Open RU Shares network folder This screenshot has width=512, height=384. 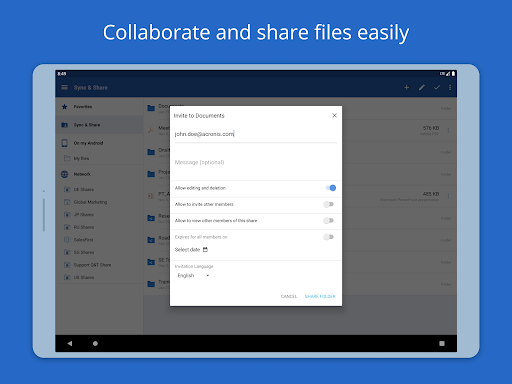click(100, 227)
